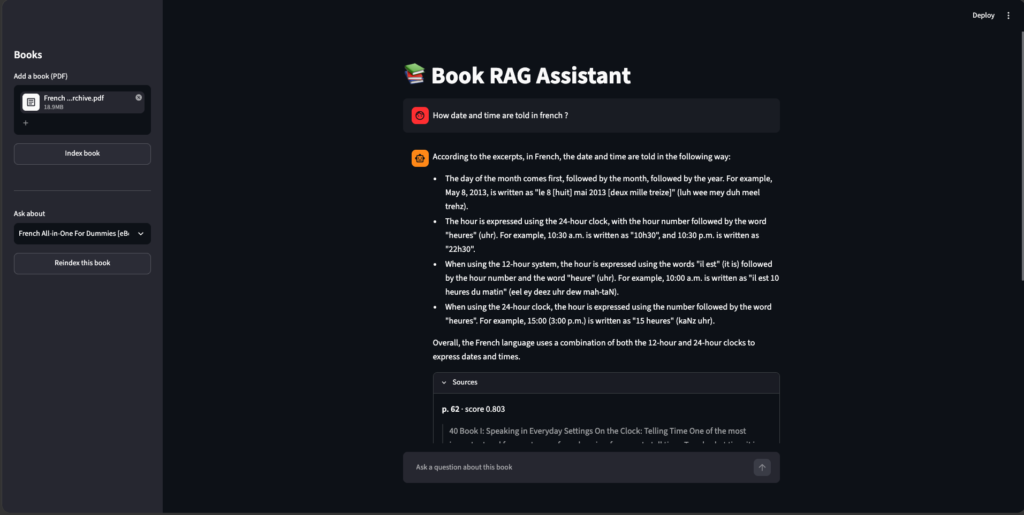Click the user question message bubble

(x=591, y=116)
